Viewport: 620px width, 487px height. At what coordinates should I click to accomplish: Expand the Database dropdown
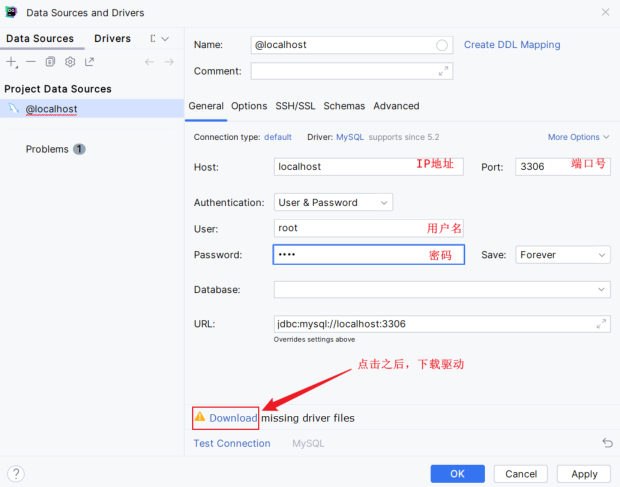click(x=601, y=290)
